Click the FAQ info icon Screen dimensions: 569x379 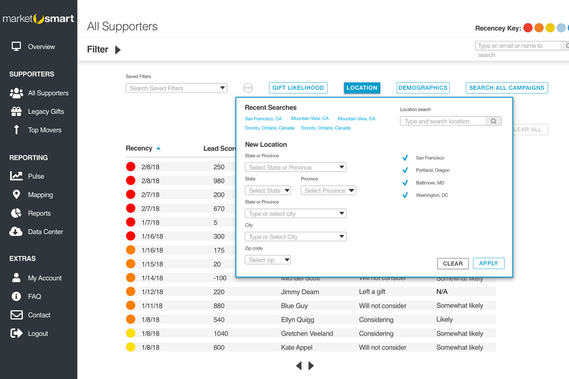point(16,296)
